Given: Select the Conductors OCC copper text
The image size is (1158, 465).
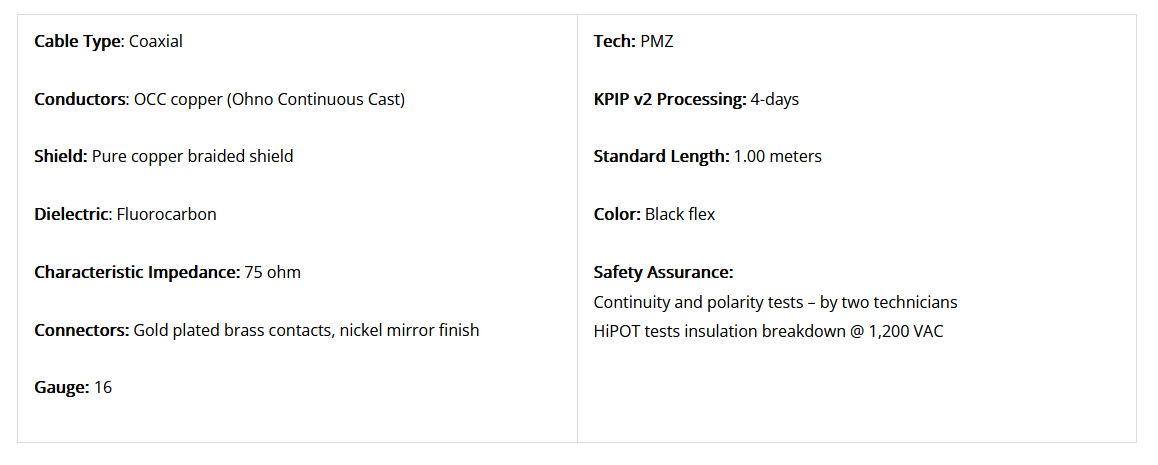Looking at the screenshot, I should click(x=219, y=99).
